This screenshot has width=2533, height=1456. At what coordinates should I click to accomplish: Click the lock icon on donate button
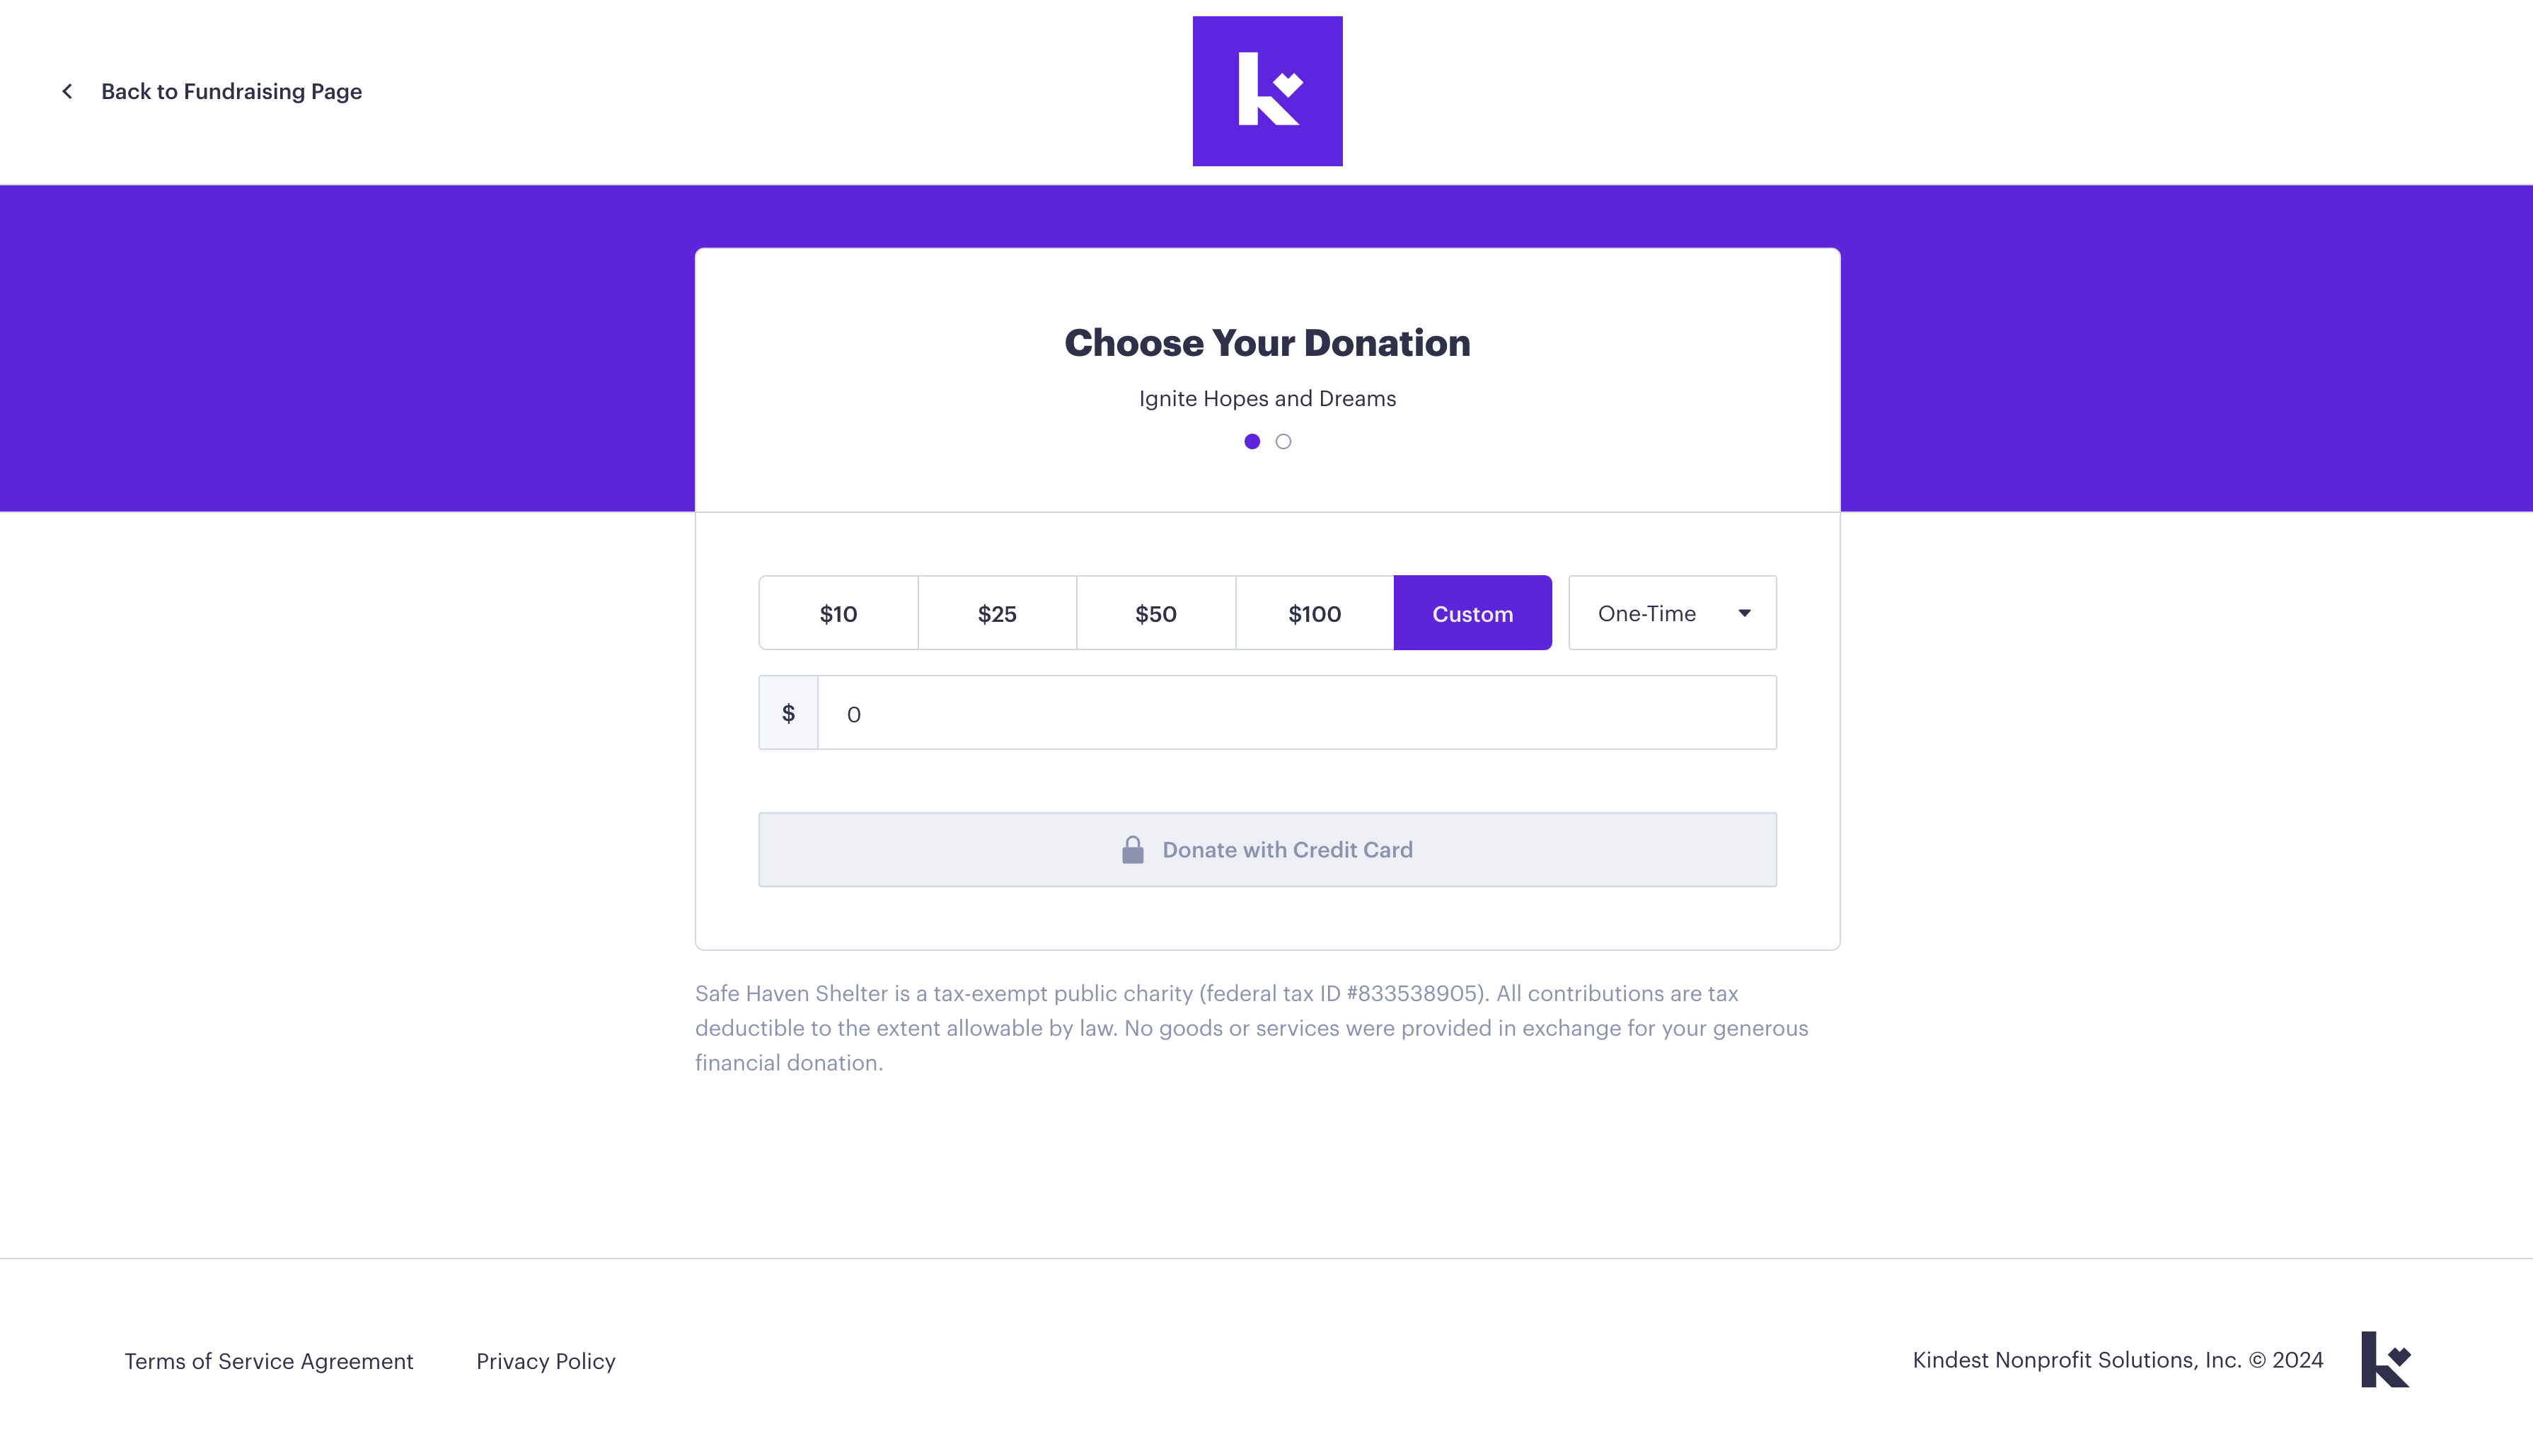[1133, 849]
